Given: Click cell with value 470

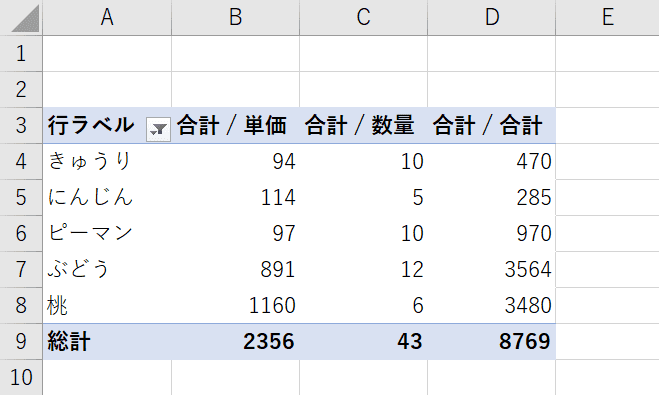Looking at the screenshot, I should [x=492, y=162].
